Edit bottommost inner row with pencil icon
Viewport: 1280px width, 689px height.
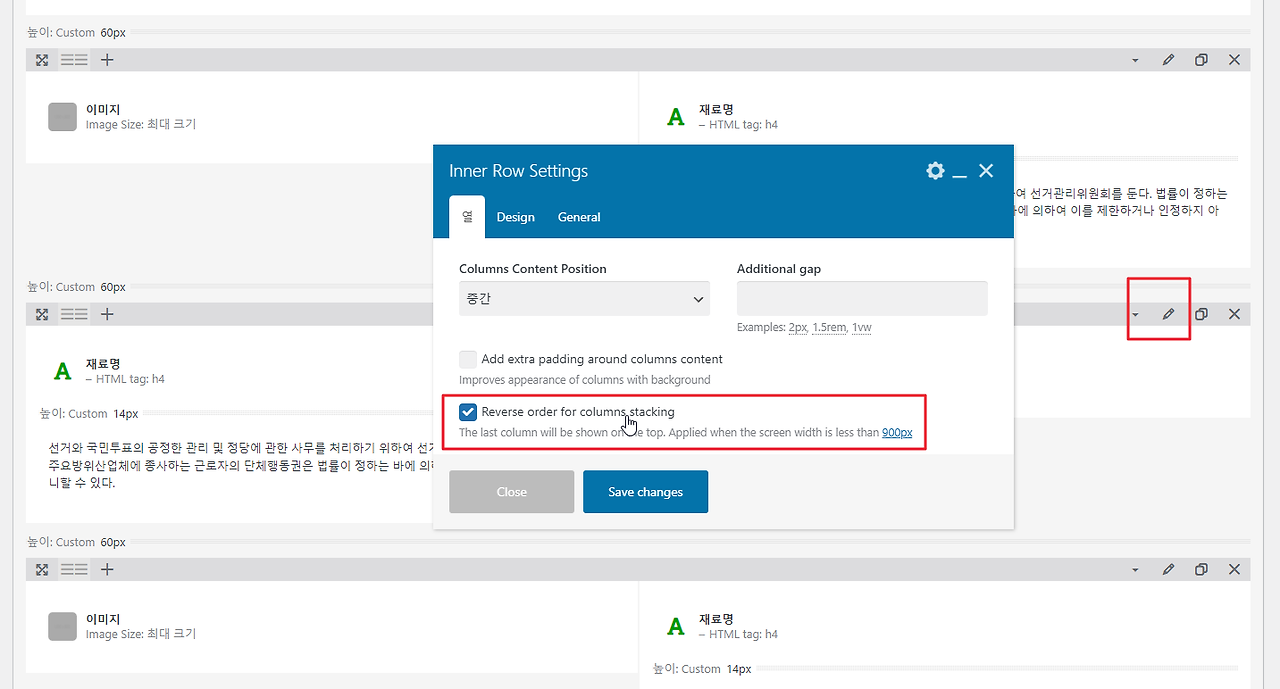[1168, 569]
